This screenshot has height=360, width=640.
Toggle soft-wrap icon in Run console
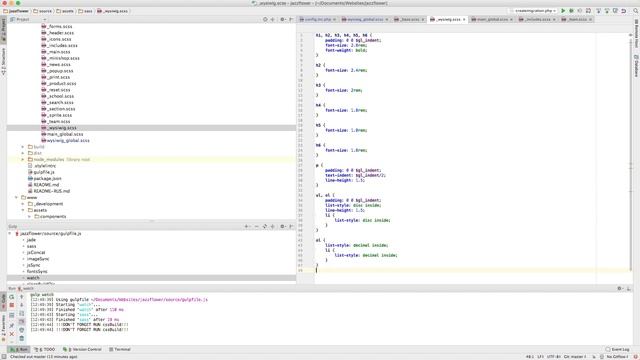pyautogui.click(x=22, y=313)
